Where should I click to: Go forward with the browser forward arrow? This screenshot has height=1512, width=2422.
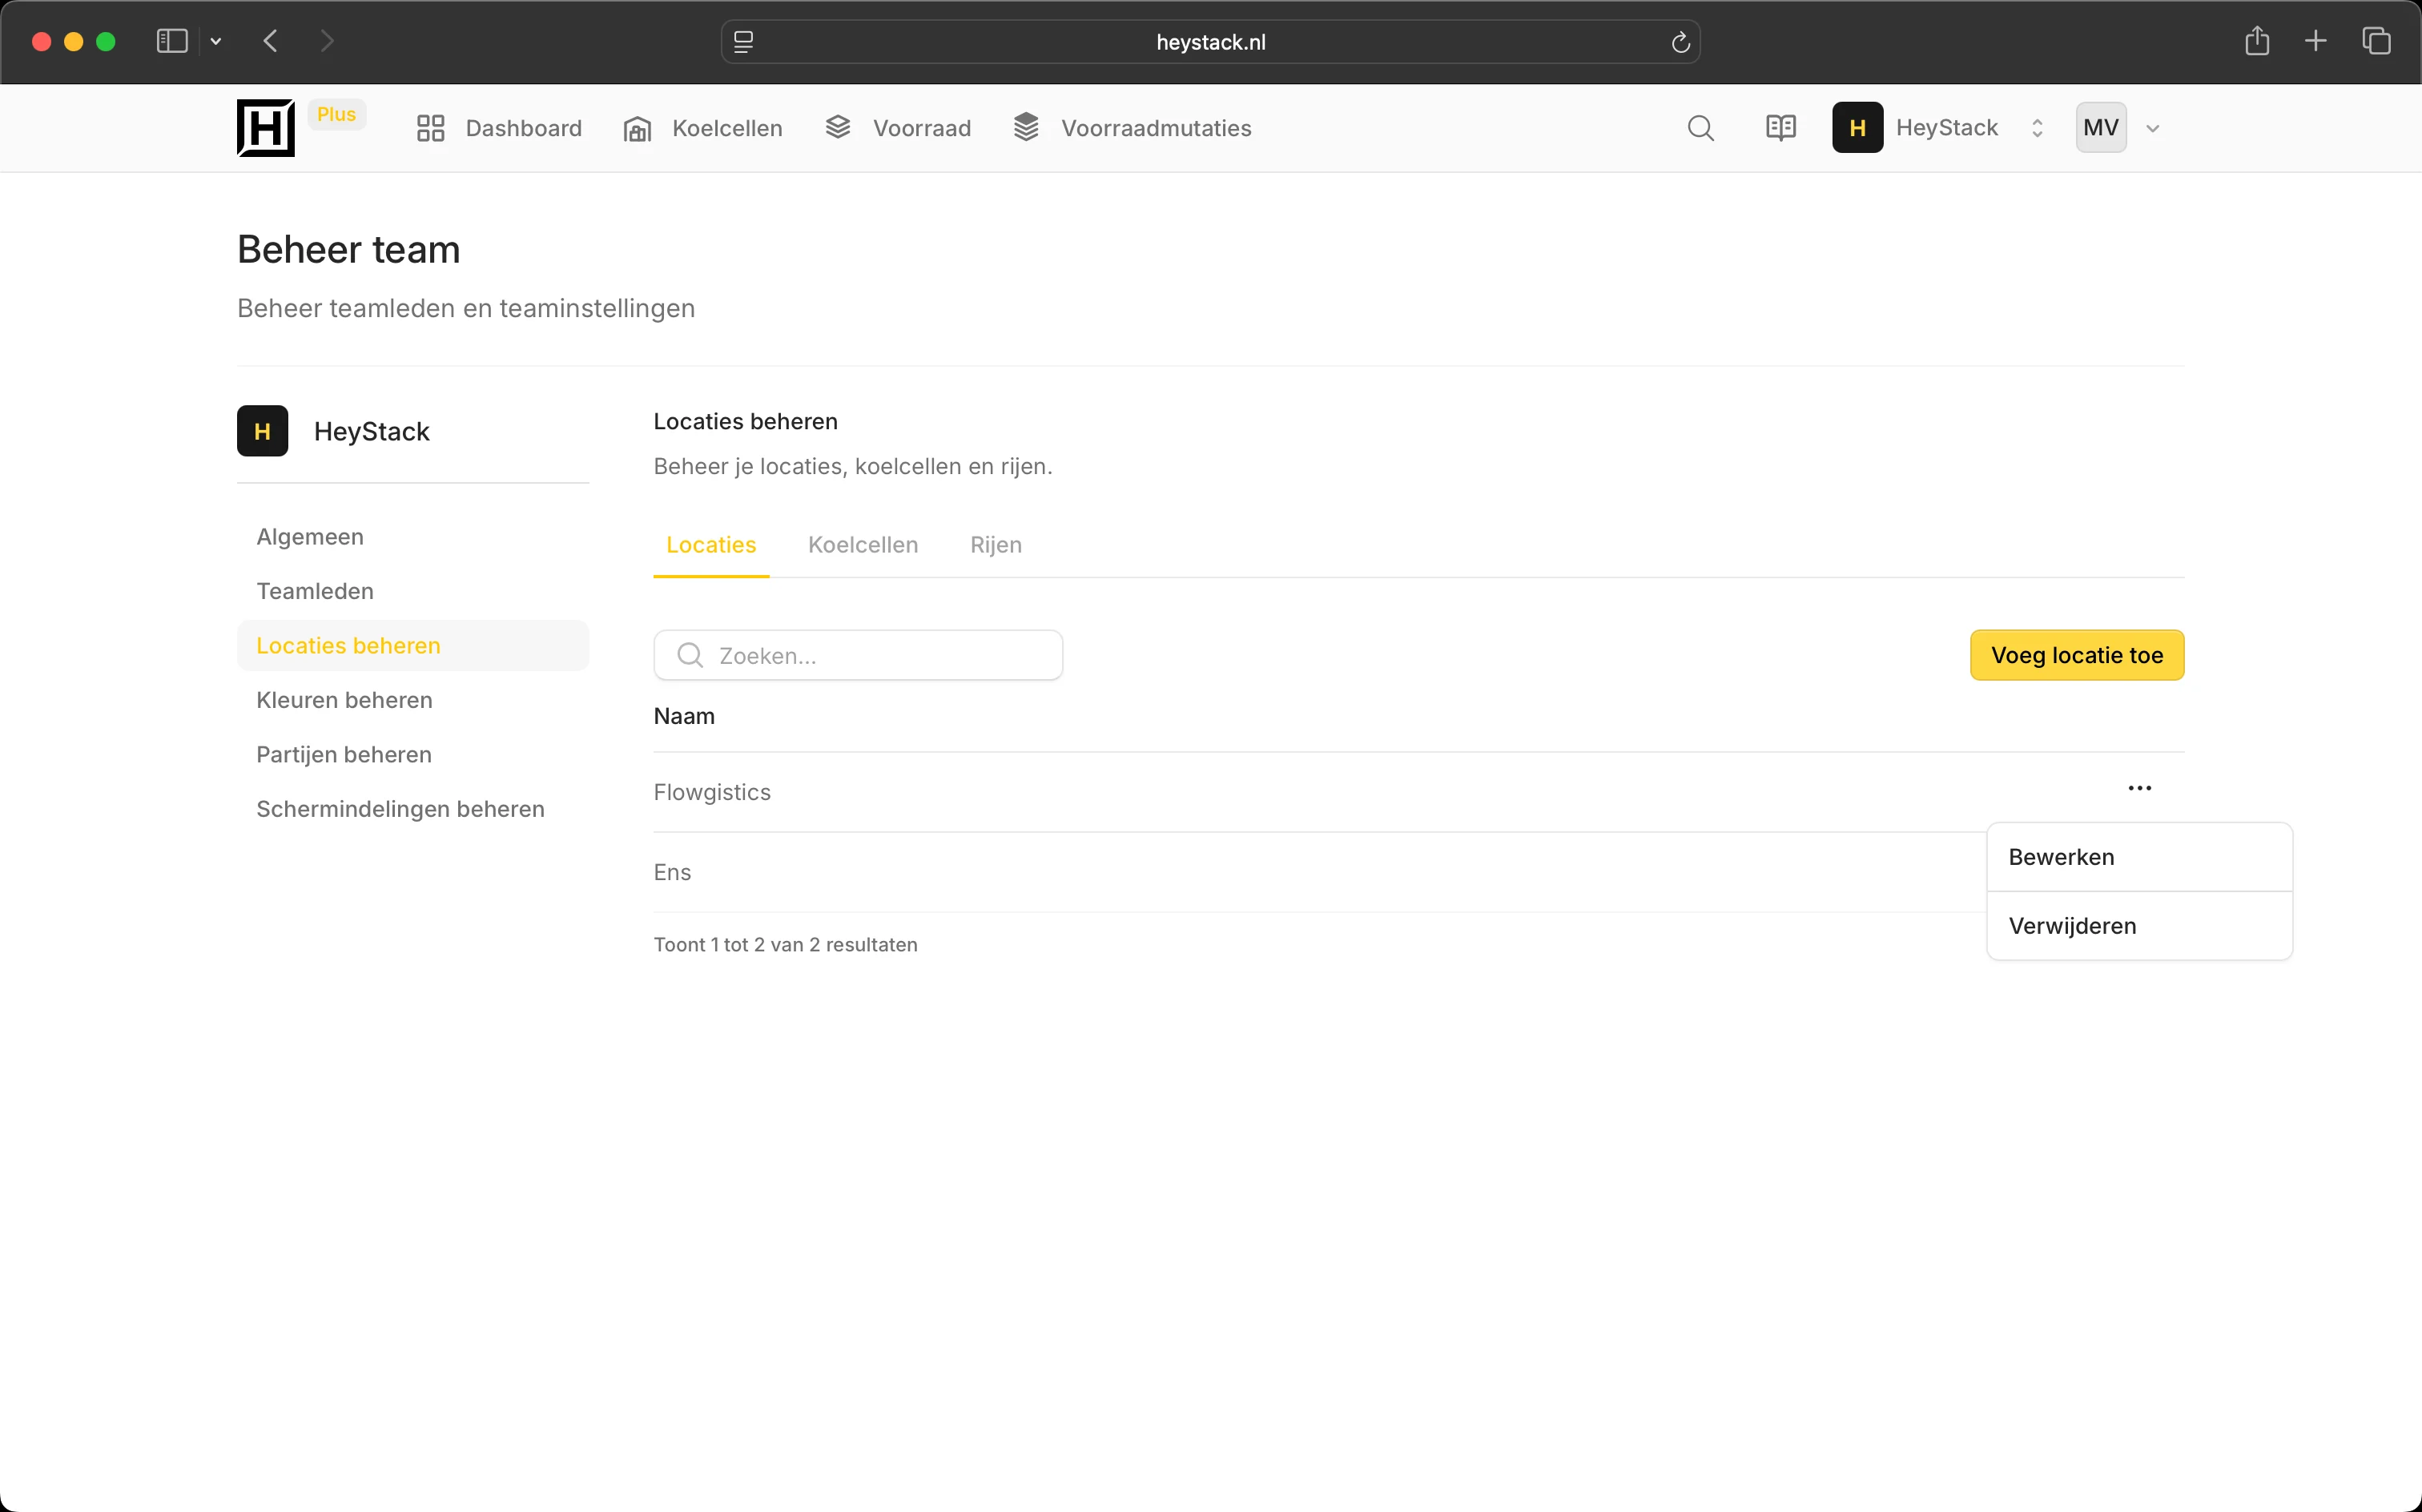[x=327, y=41]
